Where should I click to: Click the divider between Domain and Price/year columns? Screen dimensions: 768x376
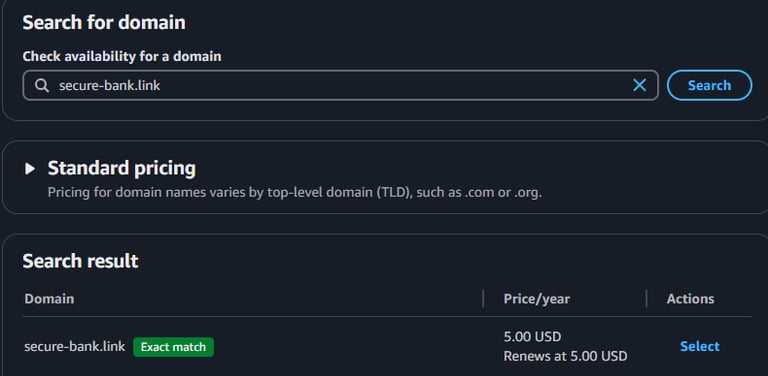pos(483,299)
